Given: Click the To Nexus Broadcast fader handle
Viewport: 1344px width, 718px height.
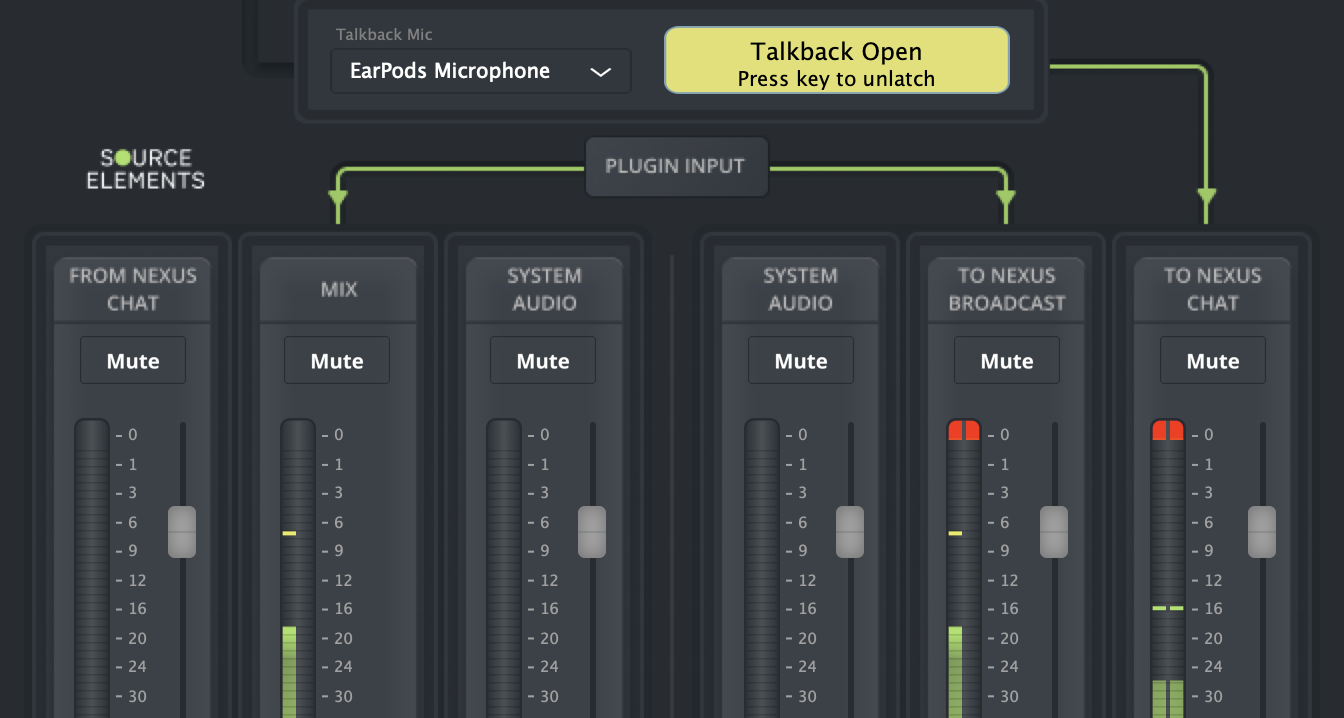Looking at the screenshot, I should 1054,531.
